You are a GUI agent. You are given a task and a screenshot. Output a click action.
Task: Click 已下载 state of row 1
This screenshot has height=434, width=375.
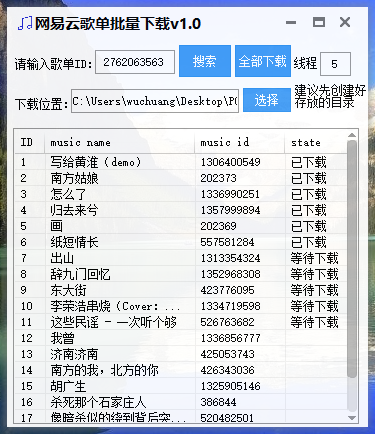(x=309, y=162)
